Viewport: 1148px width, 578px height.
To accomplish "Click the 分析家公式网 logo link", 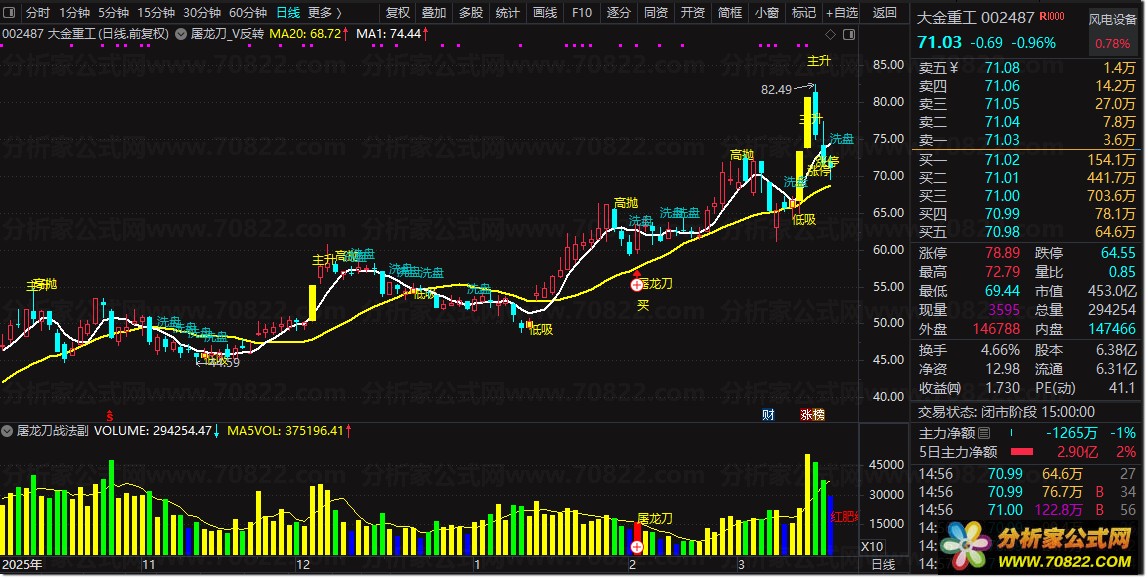I will tap(1040, 546).
